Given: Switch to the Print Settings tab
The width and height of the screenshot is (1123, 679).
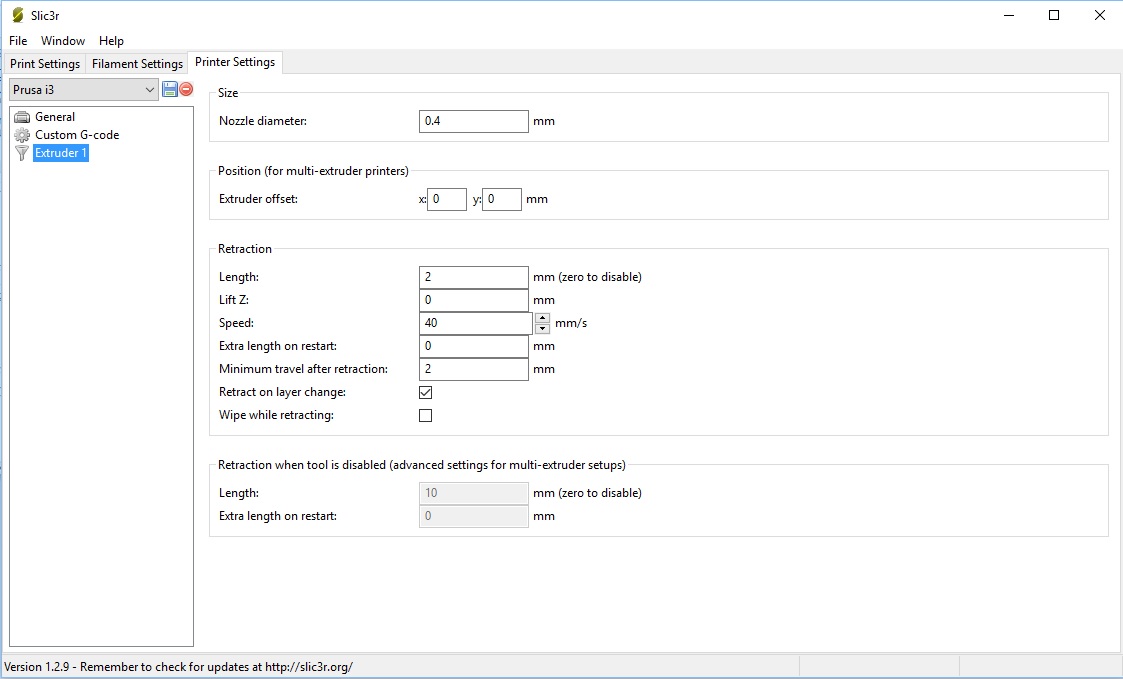Looking at the screenshot, I should point(45,64).
